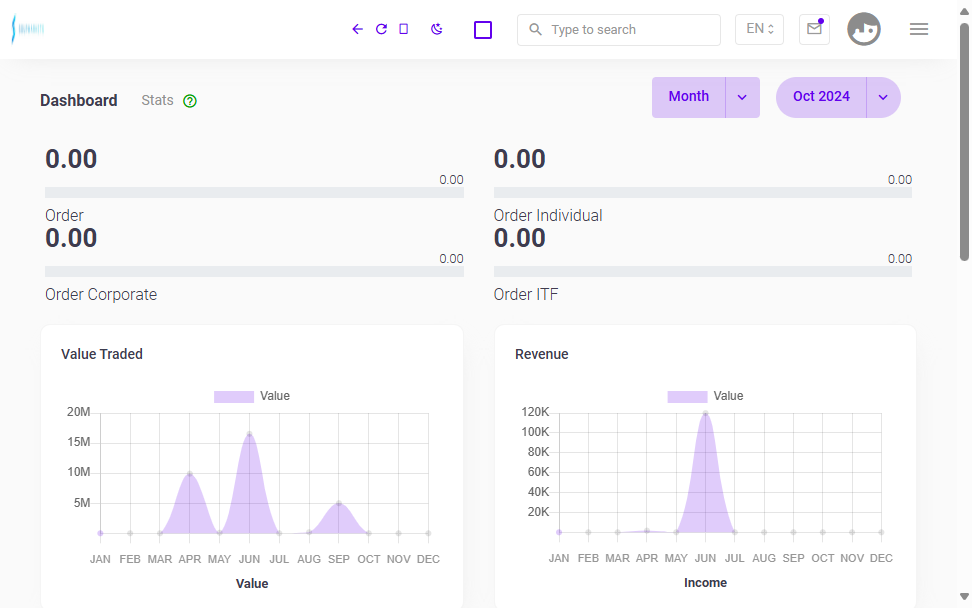This screenshot has height=608, width=972.
Task: Click the scrollbar down arrow
Action: pos(964,596)
